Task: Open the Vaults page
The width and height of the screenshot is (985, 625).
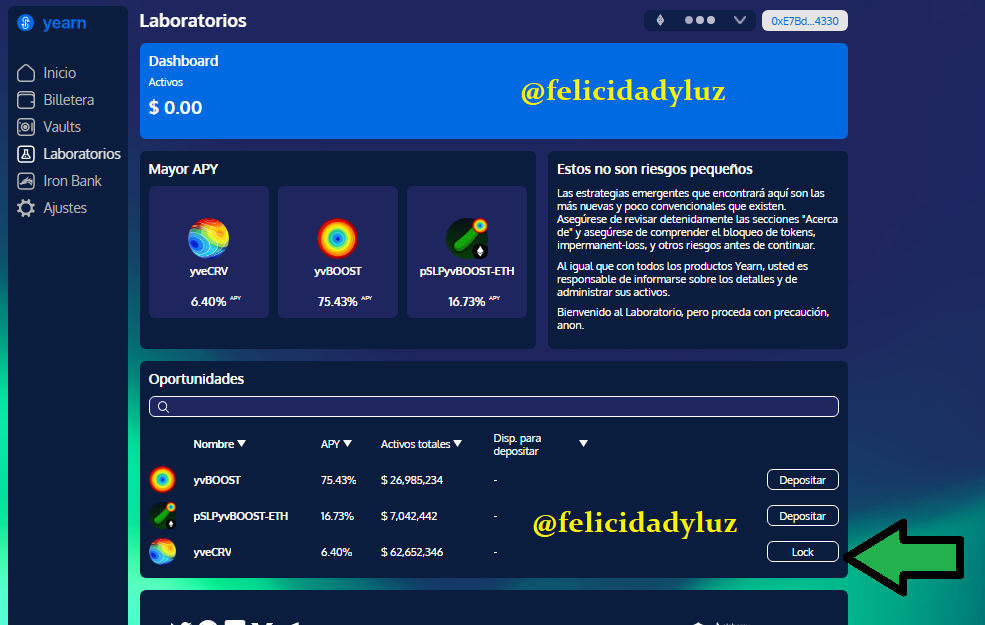Action: 62,127
